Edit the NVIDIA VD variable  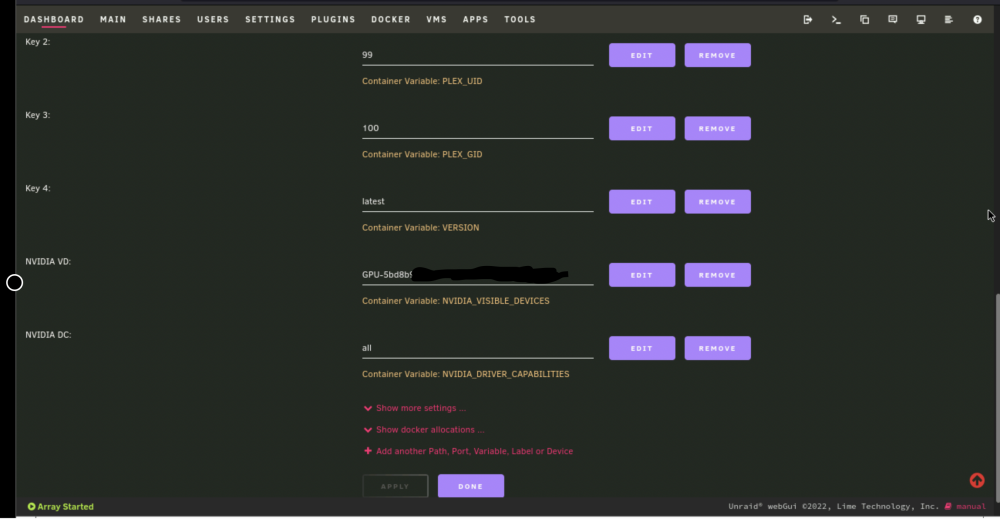point(642,275)
